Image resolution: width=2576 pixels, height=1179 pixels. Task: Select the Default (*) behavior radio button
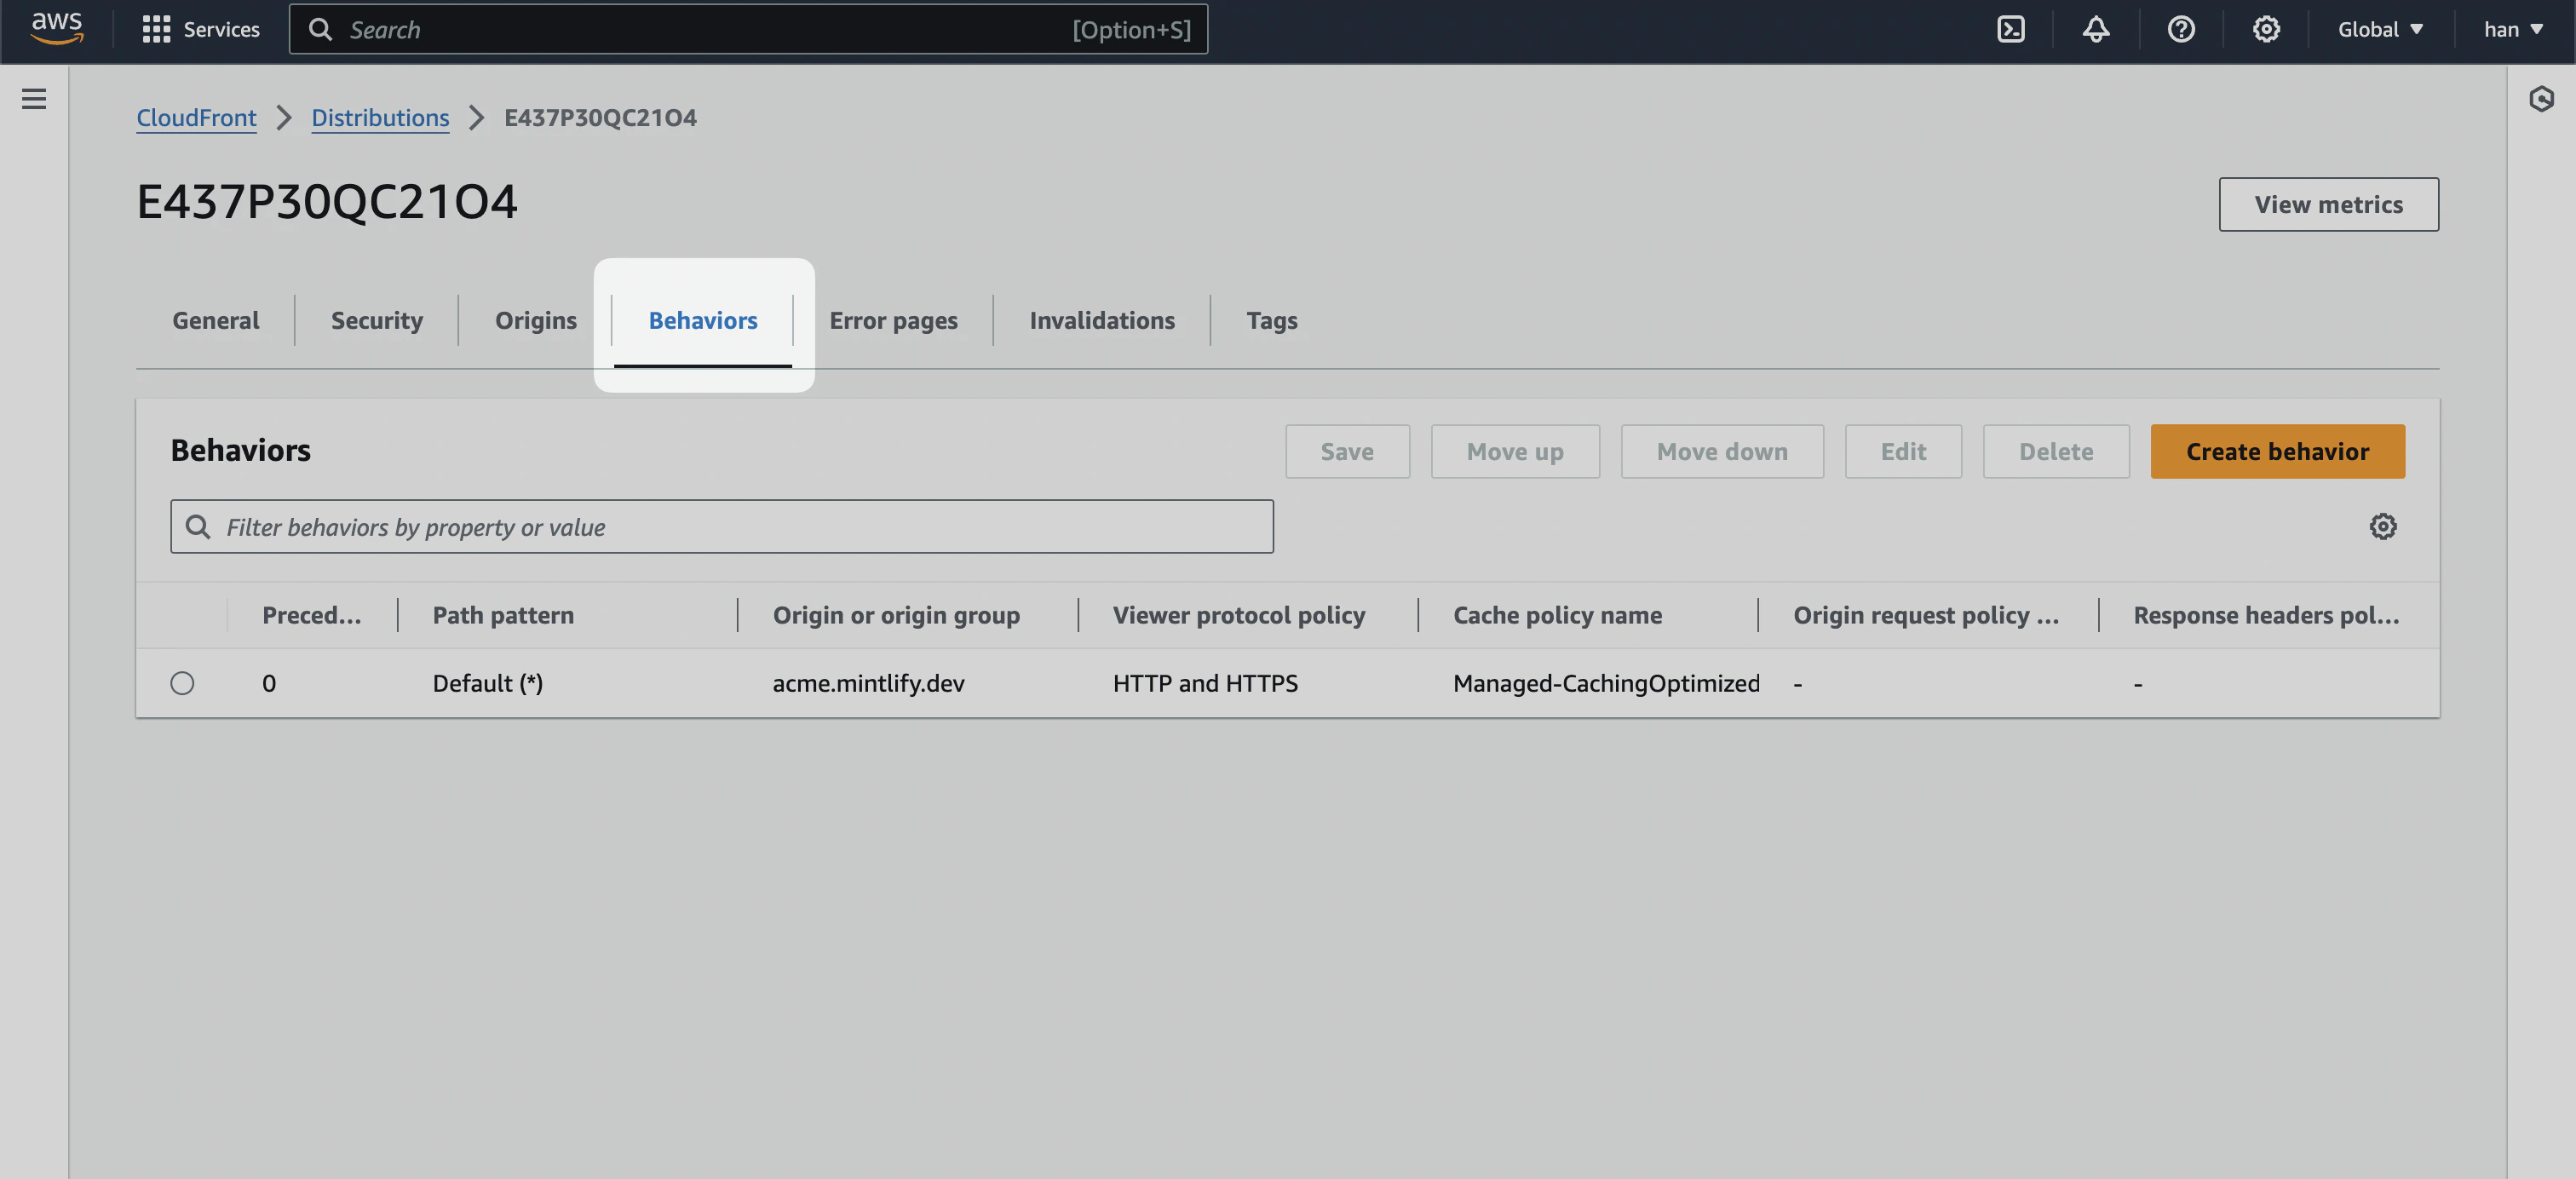click(182, 683)
